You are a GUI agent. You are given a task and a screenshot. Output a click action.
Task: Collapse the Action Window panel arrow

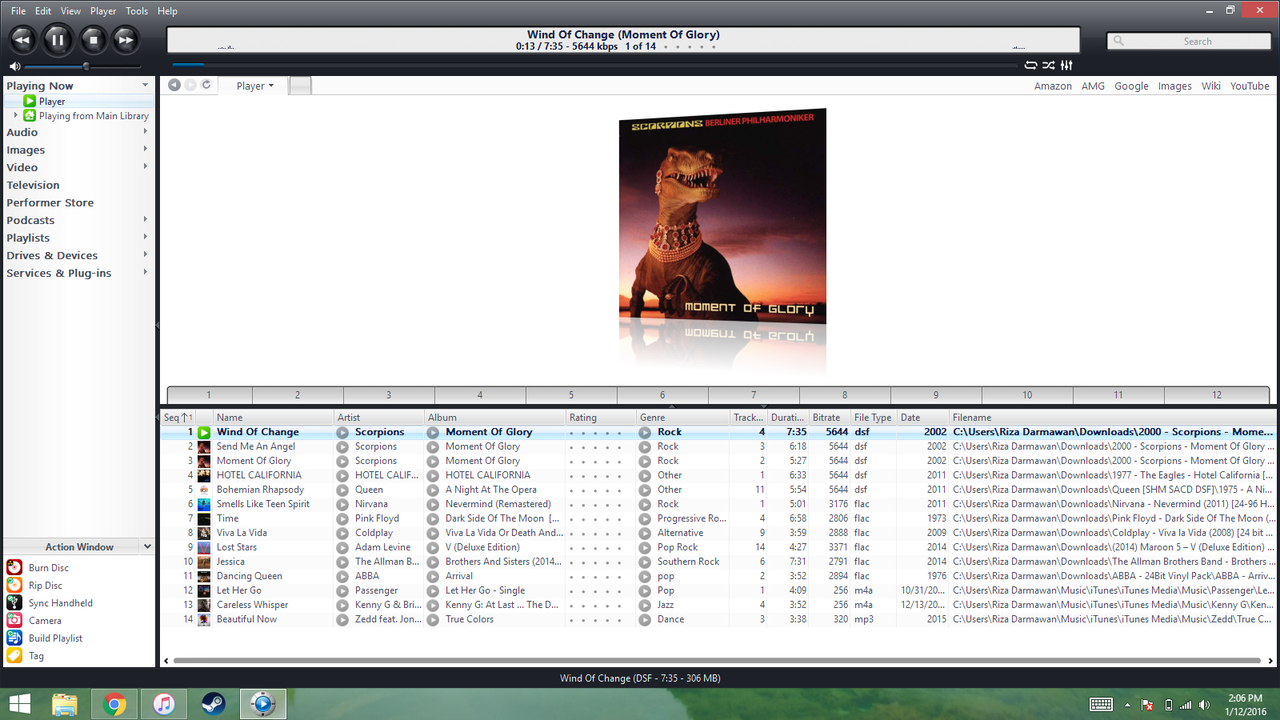147,547
